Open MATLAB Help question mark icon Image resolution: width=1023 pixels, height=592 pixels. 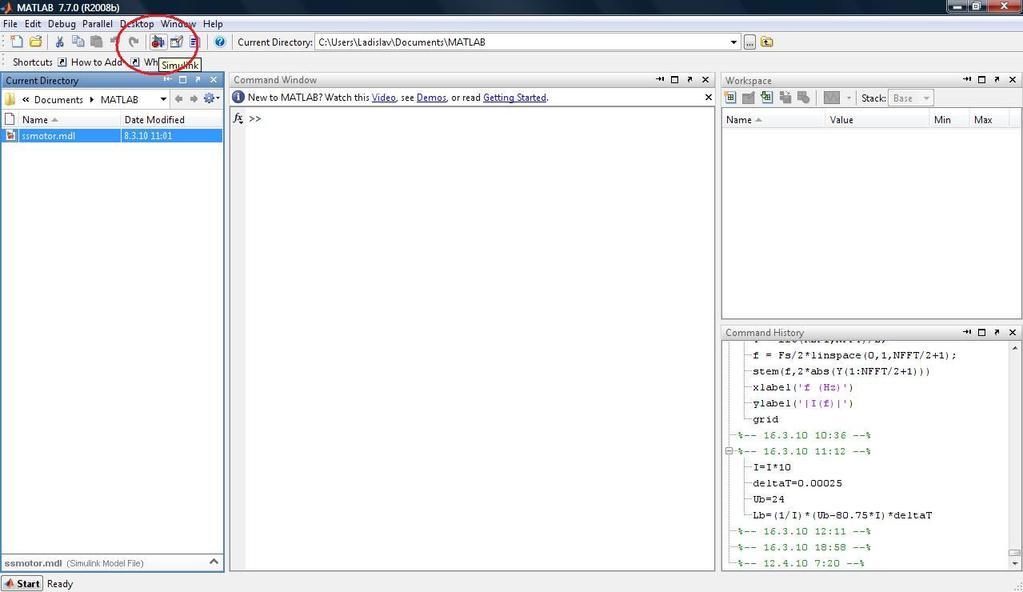point(220,42)
